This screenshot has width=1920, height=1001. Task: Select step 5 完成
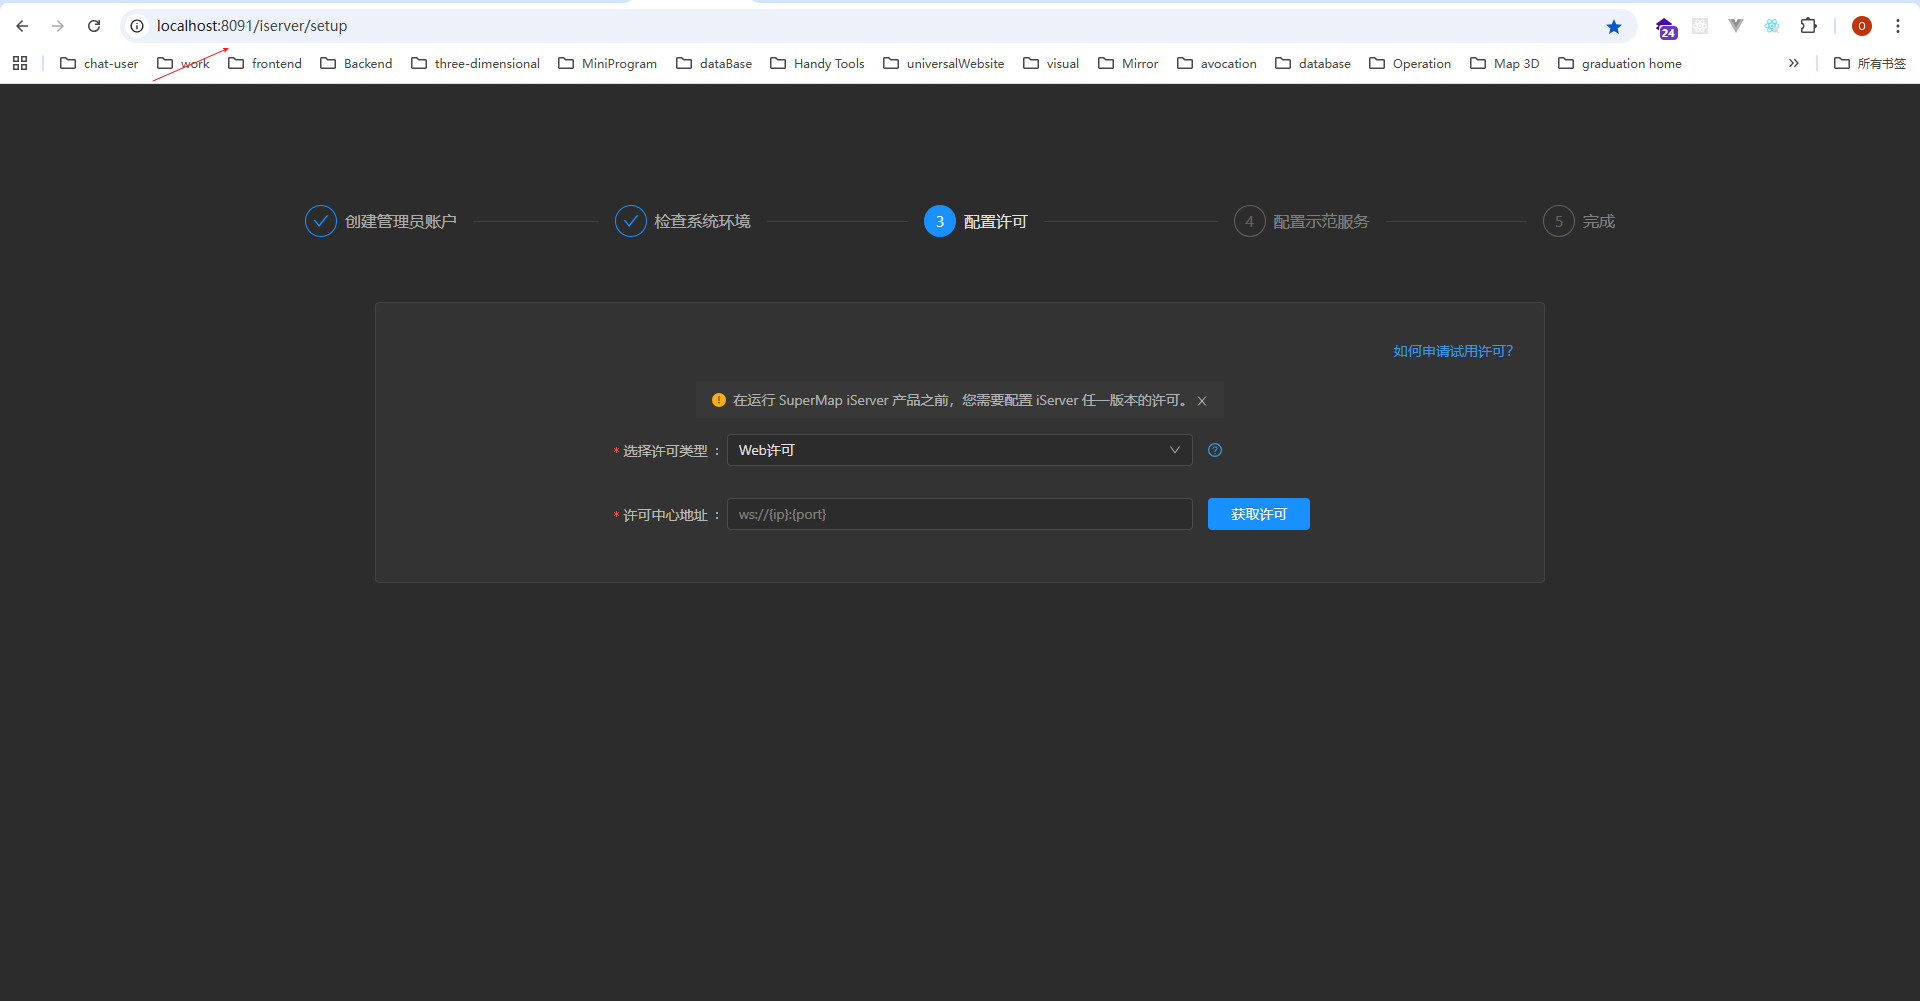click(1579, 221)
